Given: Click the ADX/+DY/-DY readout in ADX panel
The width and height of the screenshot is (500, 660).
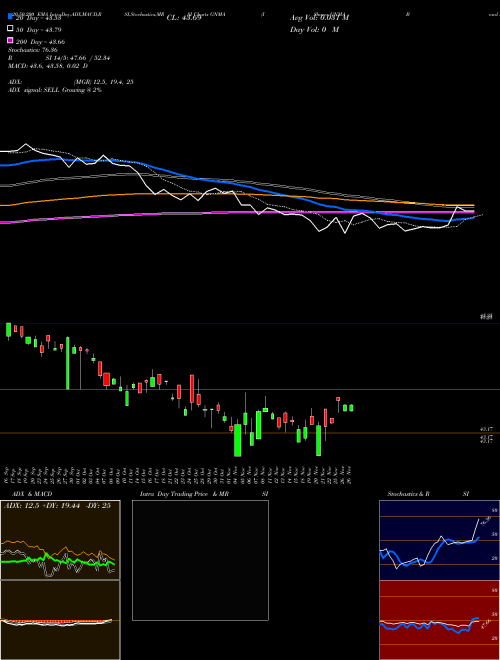Looking at the screenshot, I should point(57,506).
